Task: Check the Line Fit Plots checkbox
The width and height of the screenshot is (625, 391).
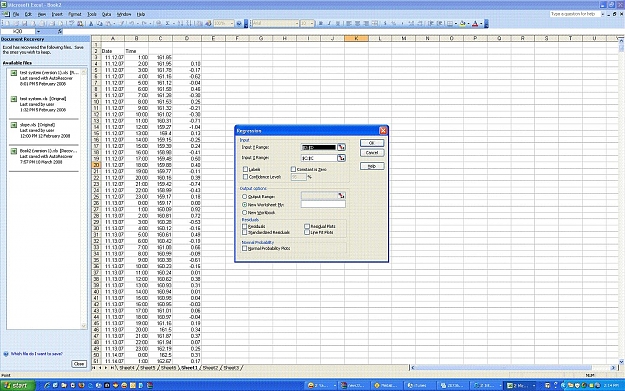Action: [x=307, y=232]
